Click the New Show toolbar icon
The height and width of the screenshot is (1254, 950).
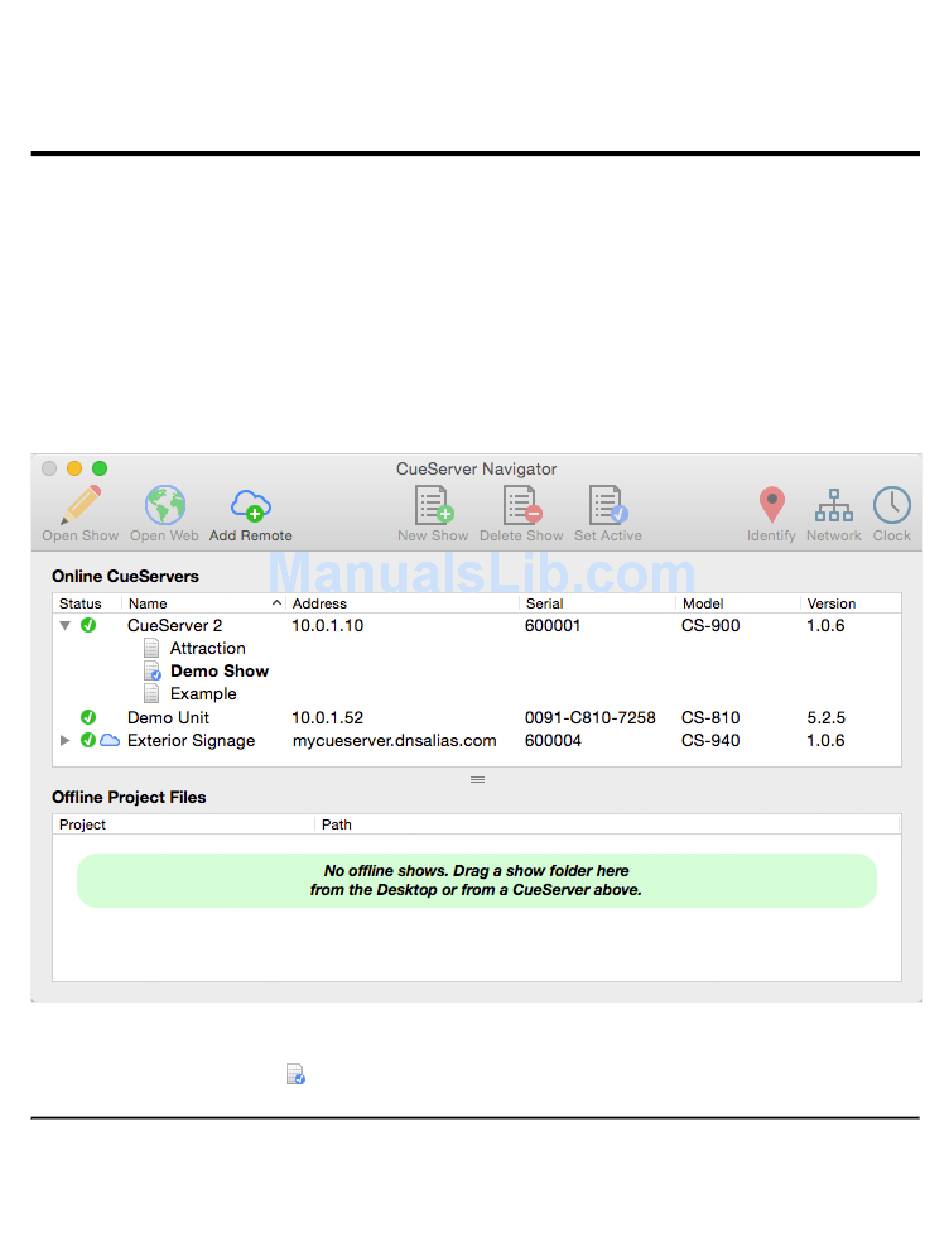(x=433, y=505)
